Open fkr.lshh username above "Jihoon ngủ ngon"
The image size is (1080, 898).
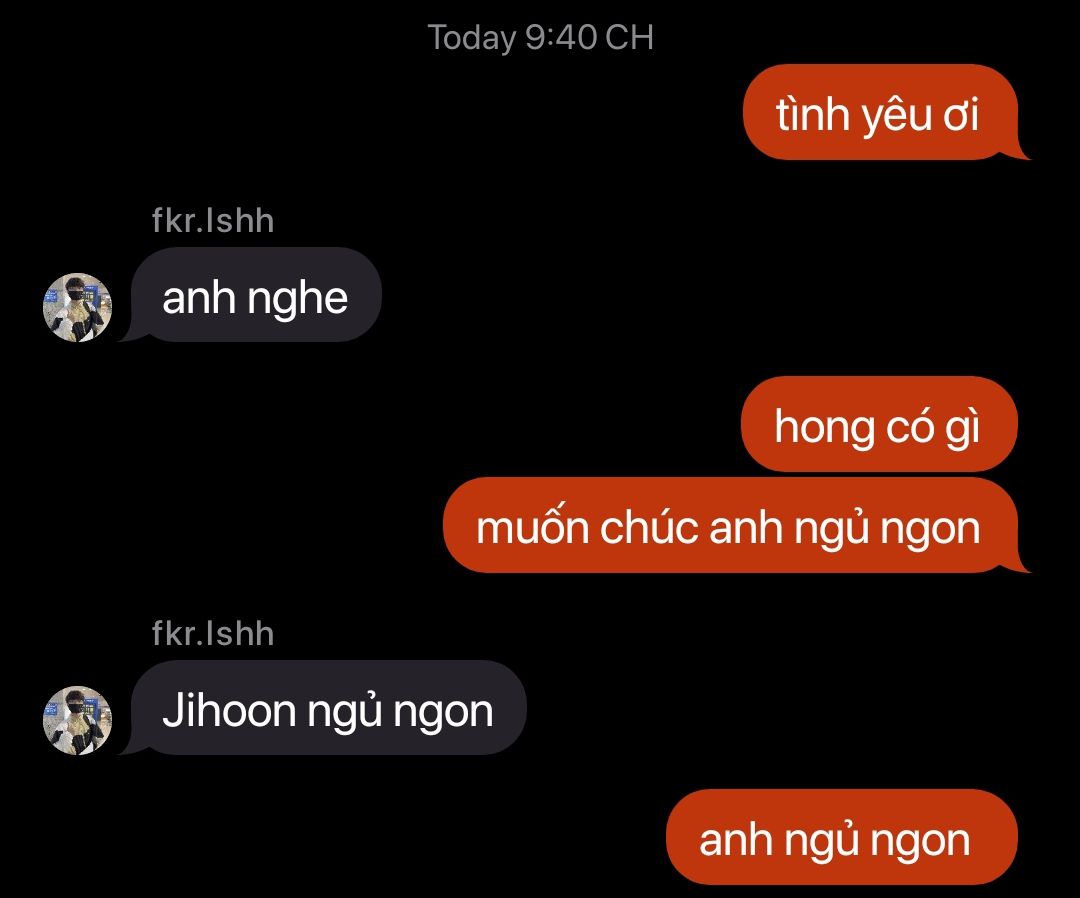(x=213, y=634)
